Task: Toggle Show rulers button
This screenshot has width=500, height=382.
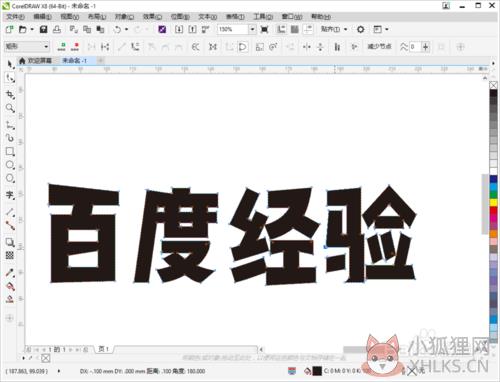Action: pyautogui.click(x=282, y=30)
